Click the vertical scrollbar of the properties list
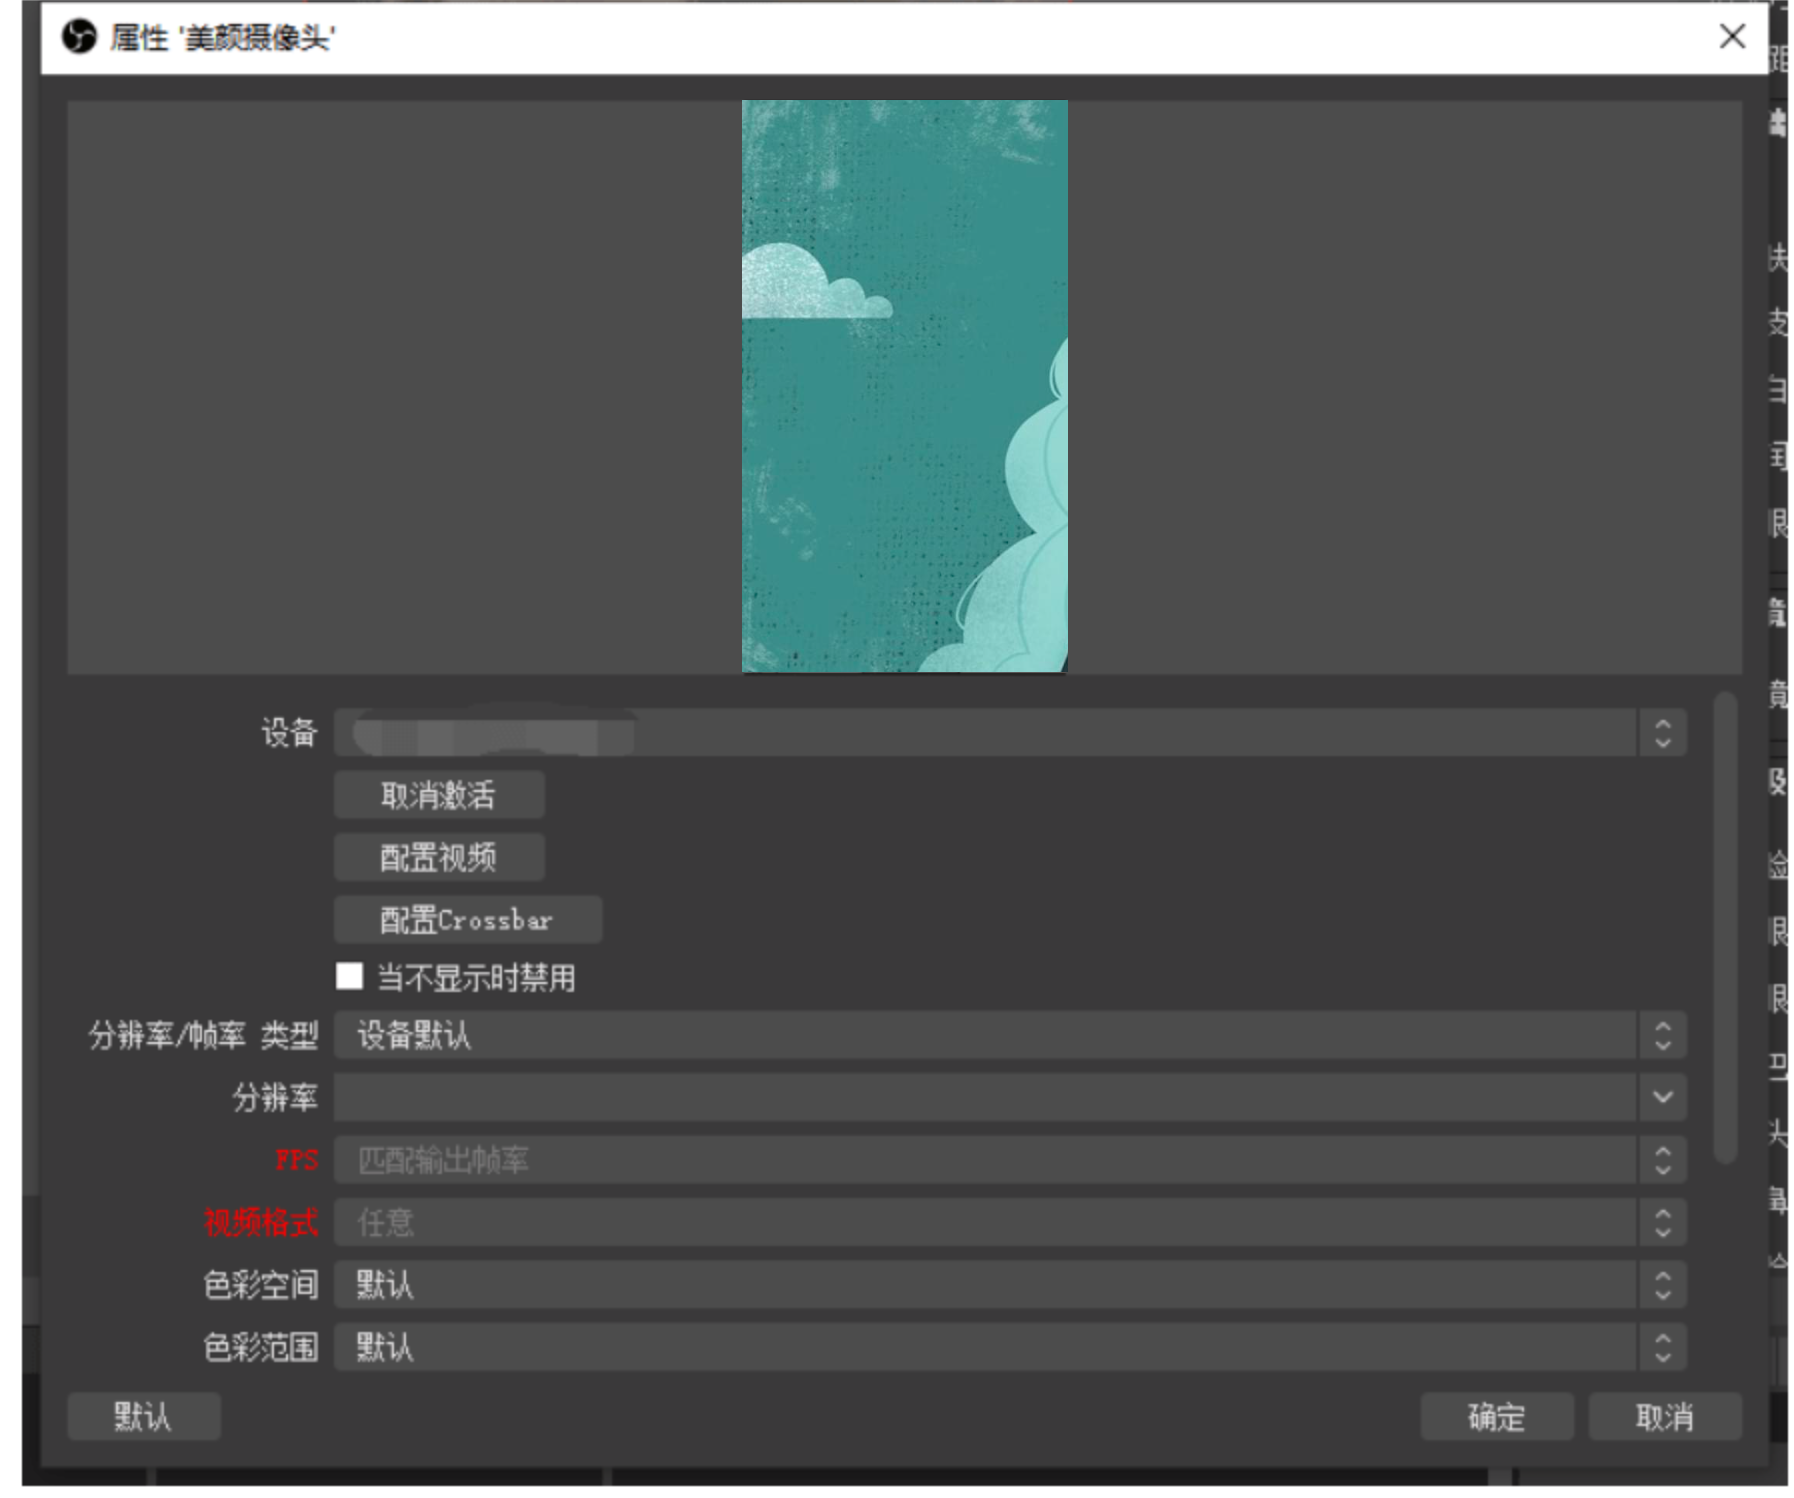The image size is (1794, 1498). point(1724,927)
